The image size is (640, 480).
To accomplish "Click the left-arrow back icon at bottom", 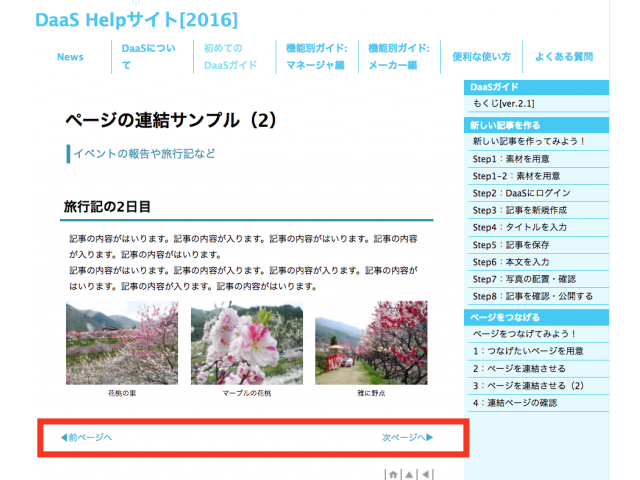I will pyautogui.click(x=426, y=474).
